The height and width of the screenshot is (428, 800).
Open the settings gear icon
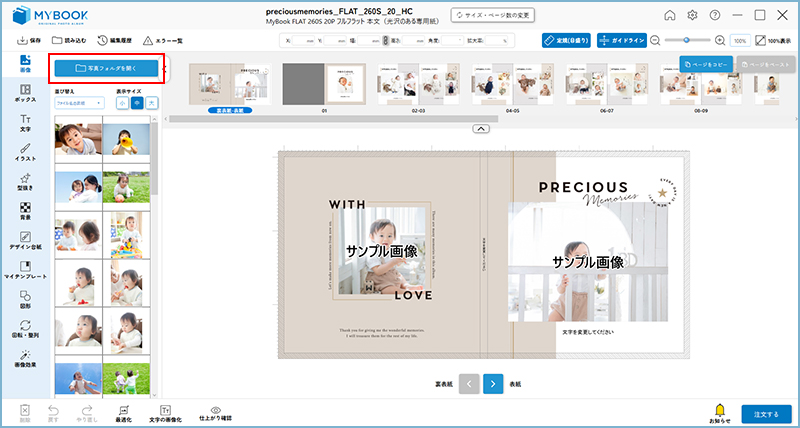pyautogui.click(x=692, y=15)
